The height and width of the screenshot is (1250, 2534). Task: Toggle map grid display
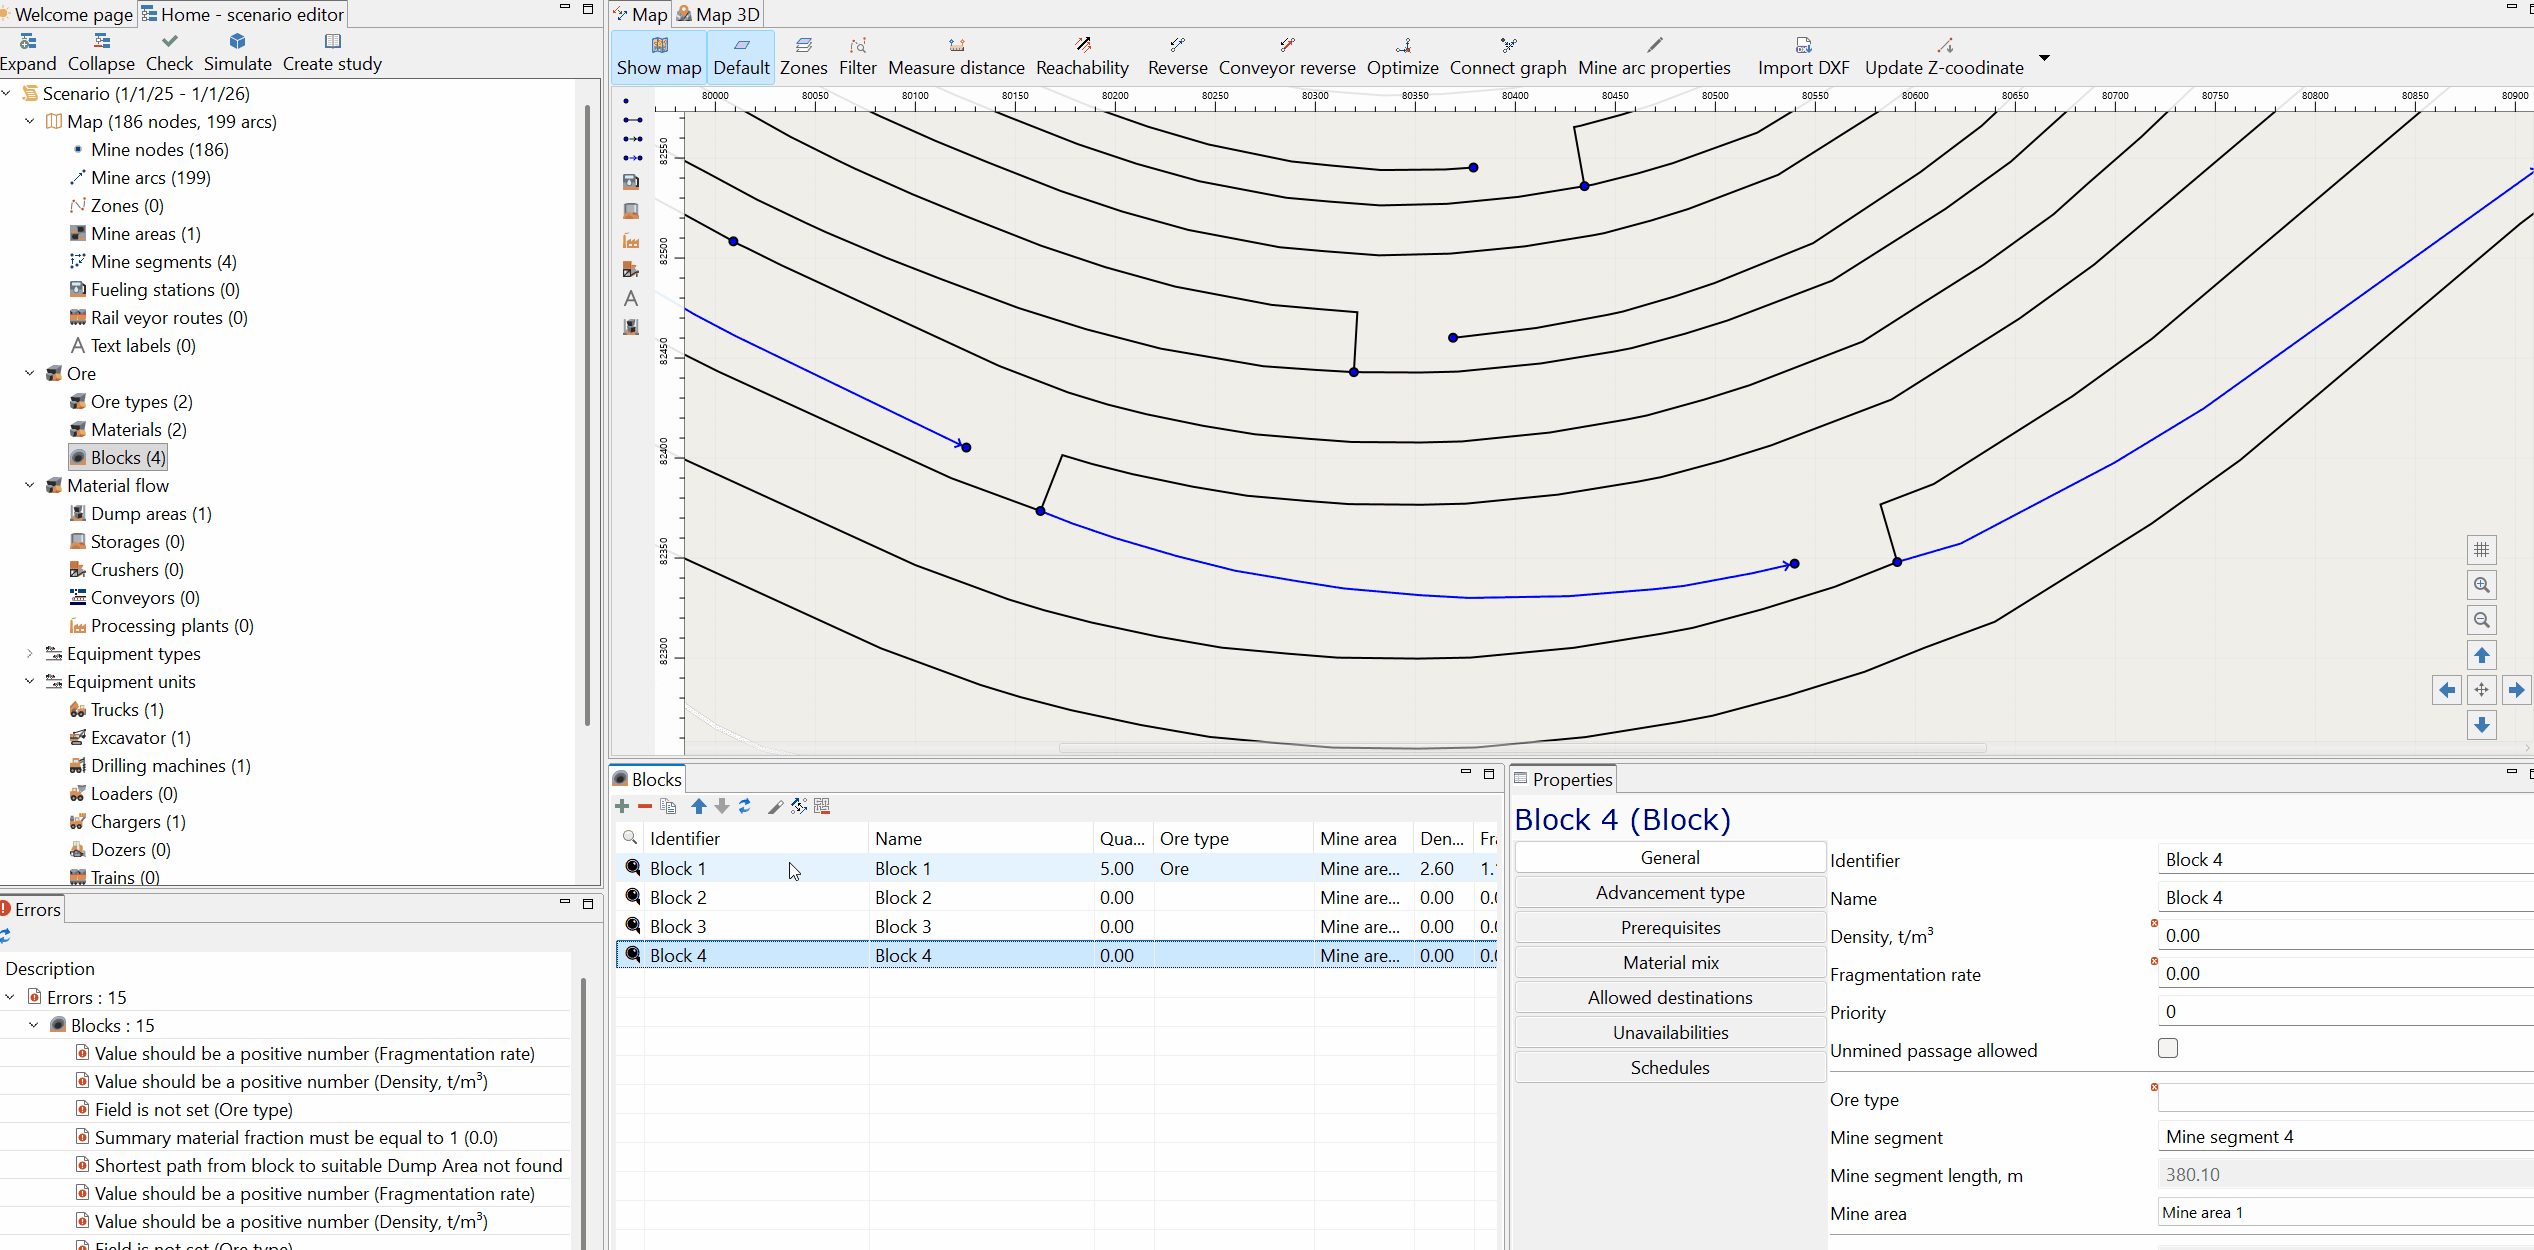2481,550
